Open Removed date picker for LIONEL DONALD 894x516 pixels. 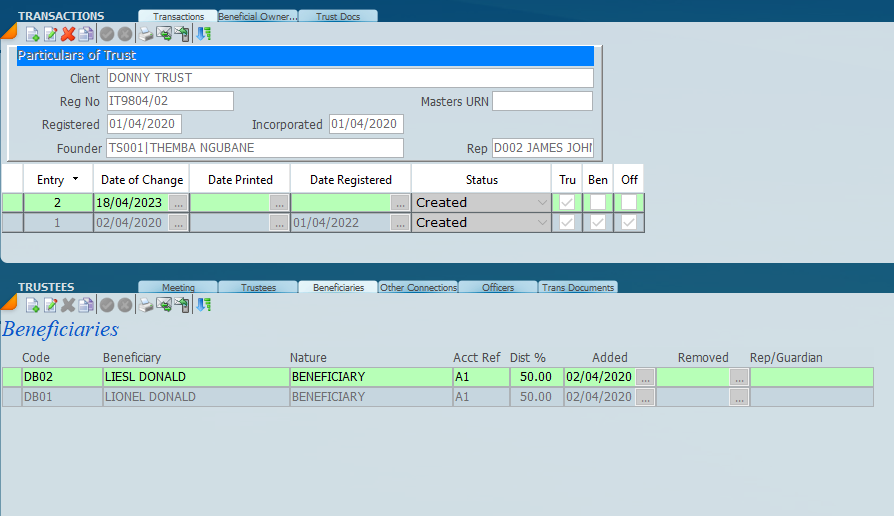tap(739, 397)
